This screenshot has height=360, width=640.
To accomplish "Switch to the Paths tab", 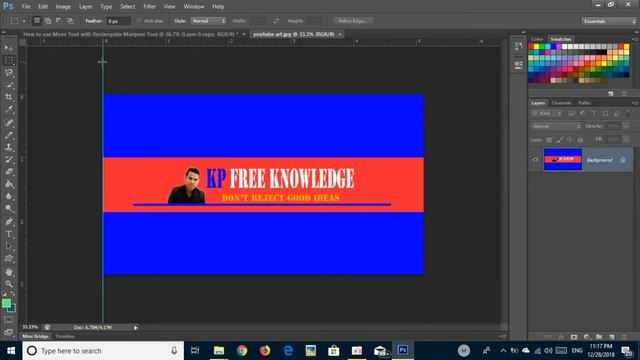I will (584, 103).
